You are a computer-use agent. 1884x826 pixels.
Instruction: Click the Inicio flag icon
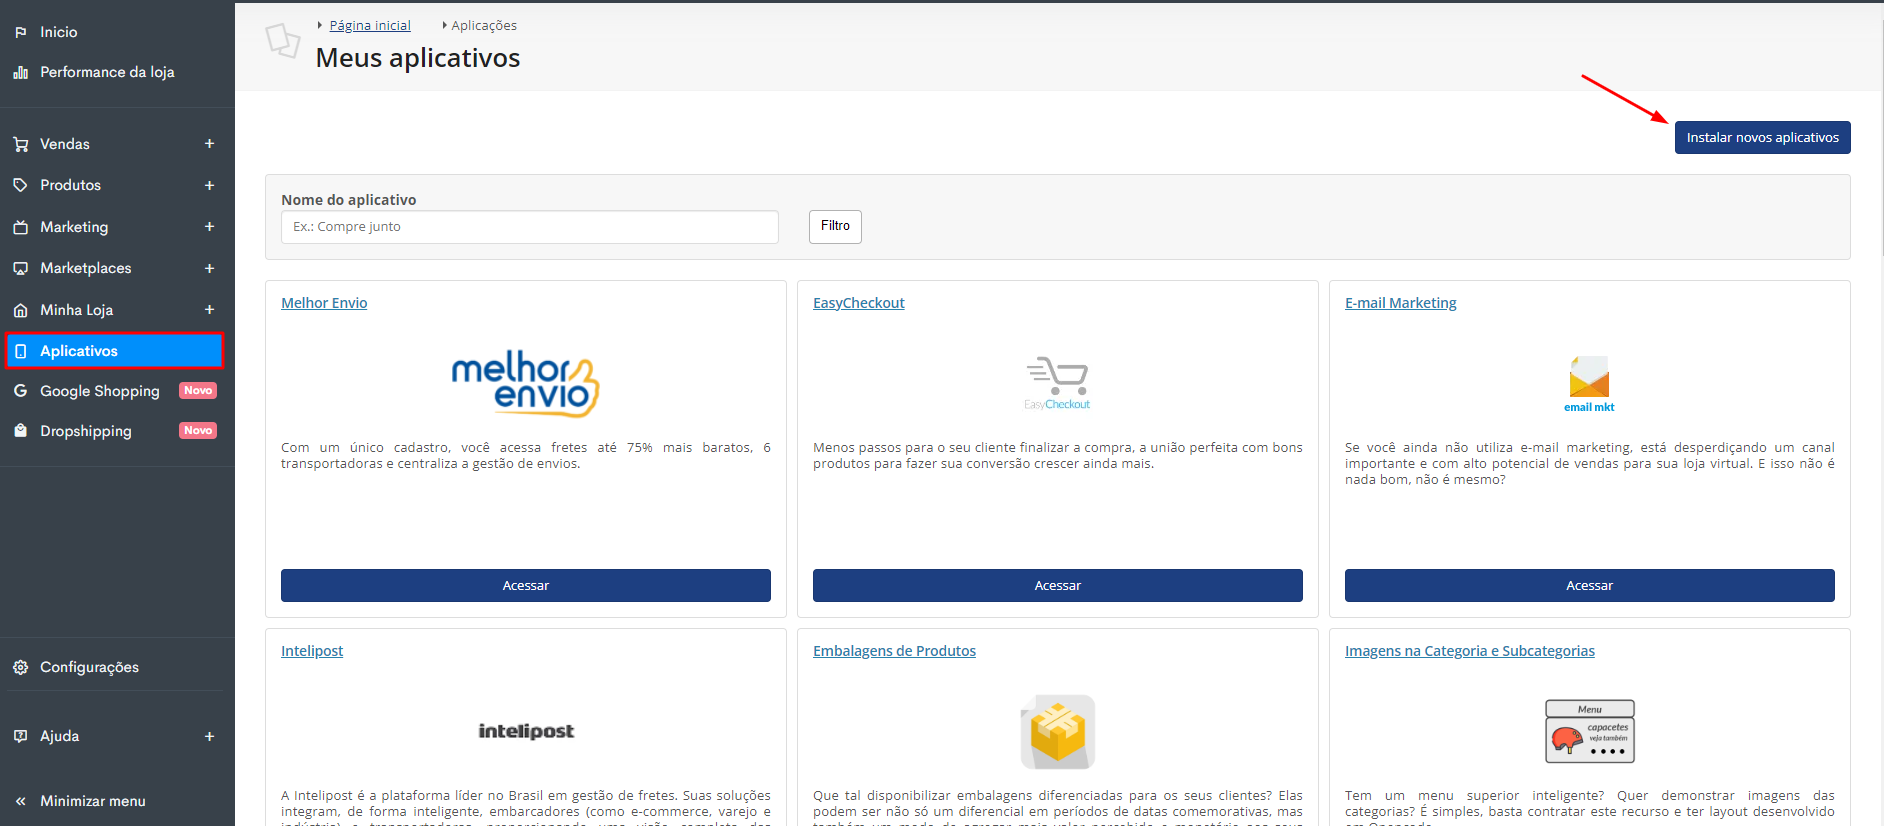pyautogui.click(x=20, y=33)
